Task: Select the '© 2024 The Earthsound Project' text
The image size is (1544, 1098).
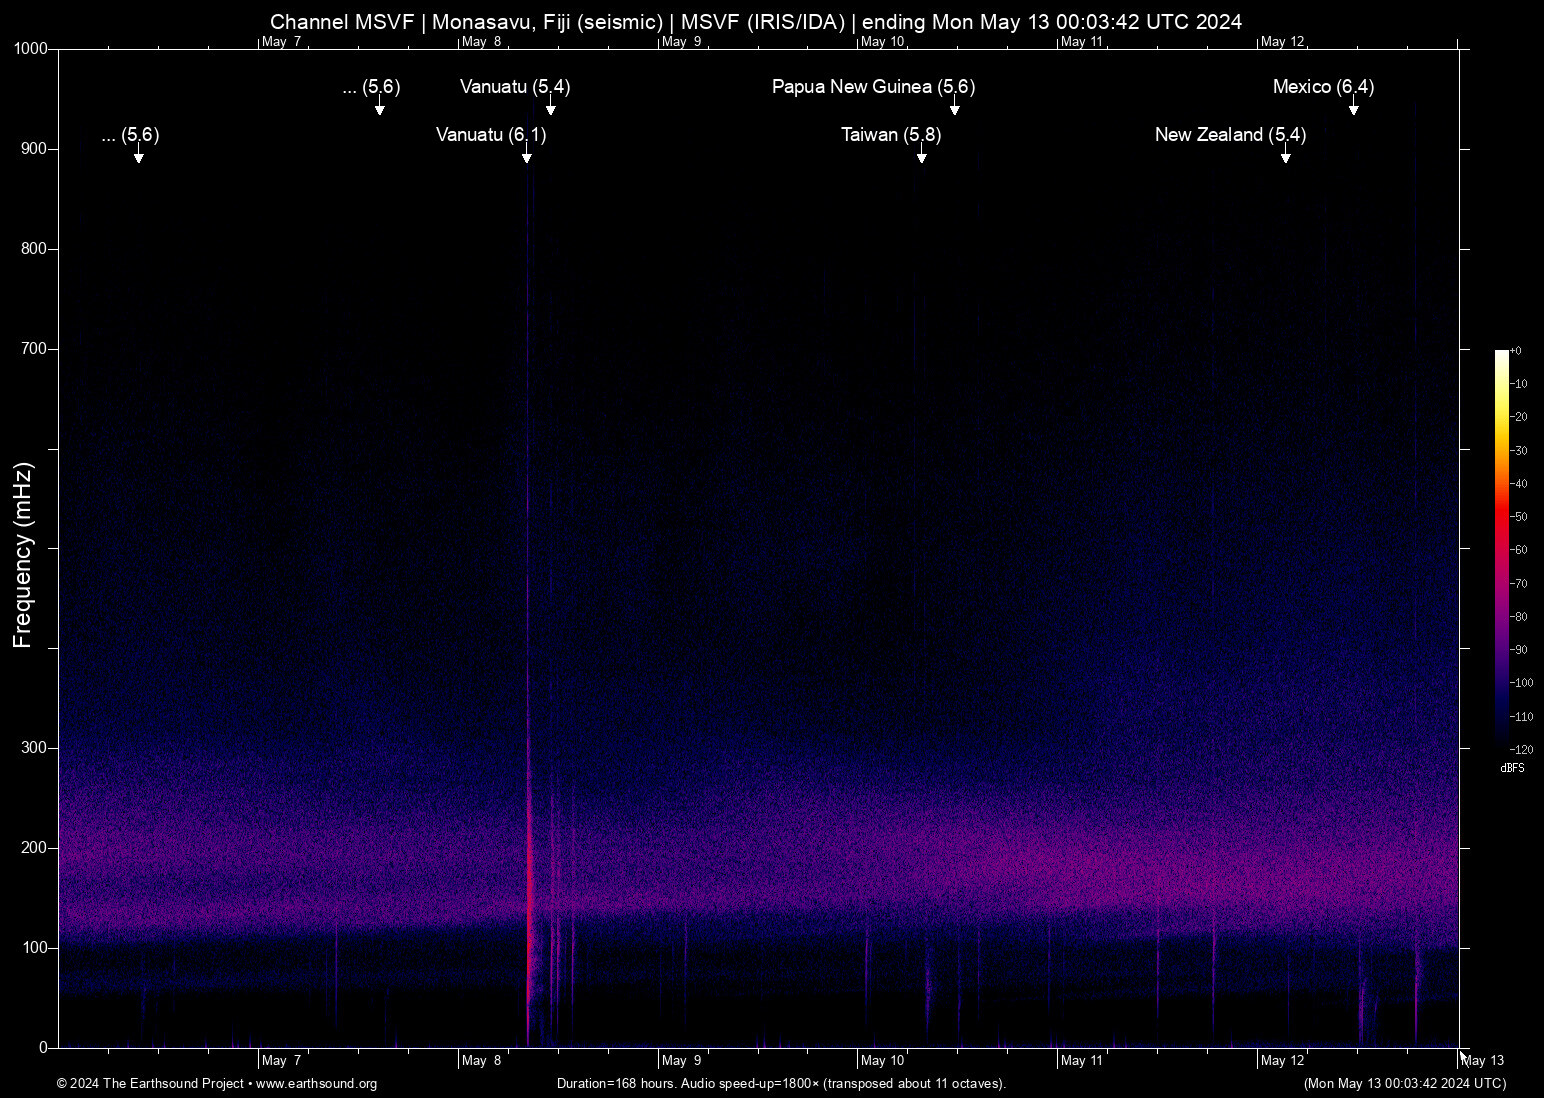Action: click(150, 1084)
